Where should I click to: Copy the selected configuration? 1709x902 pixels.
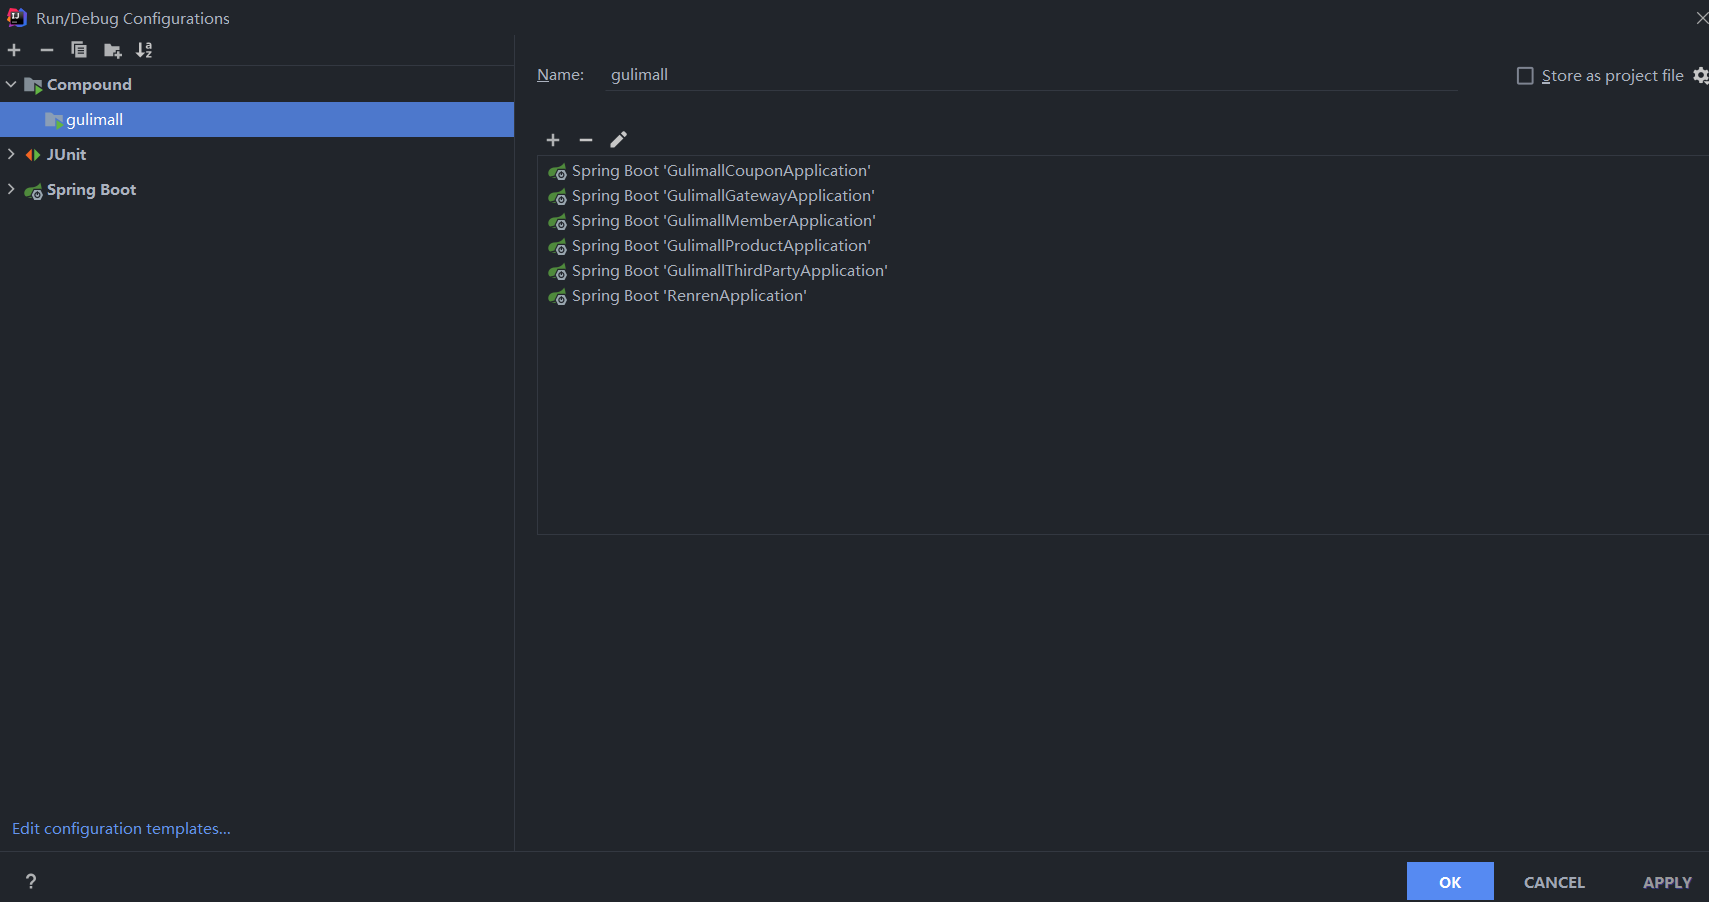click(79, 50)
